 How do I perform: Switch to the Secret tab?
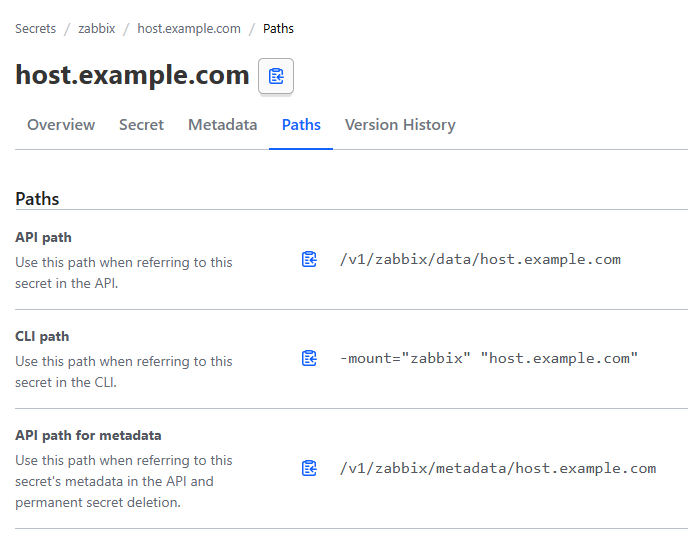click(141, 125)
